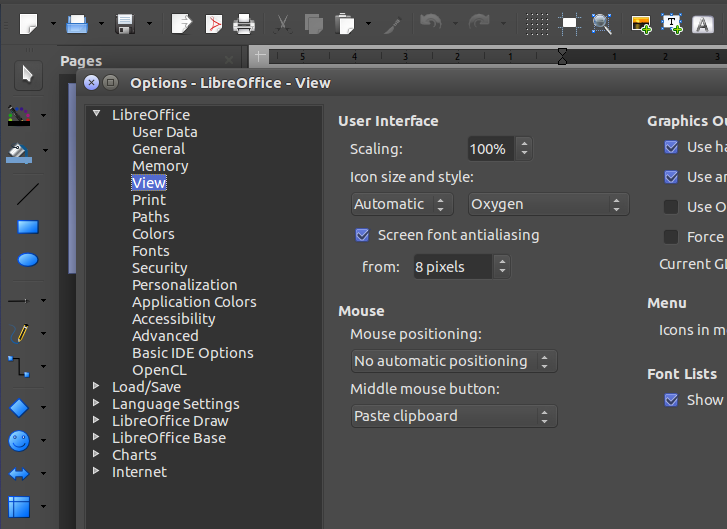Increase Scaling with the up stepper
Viewport: 727px width, 529px height.
point(524,144)
